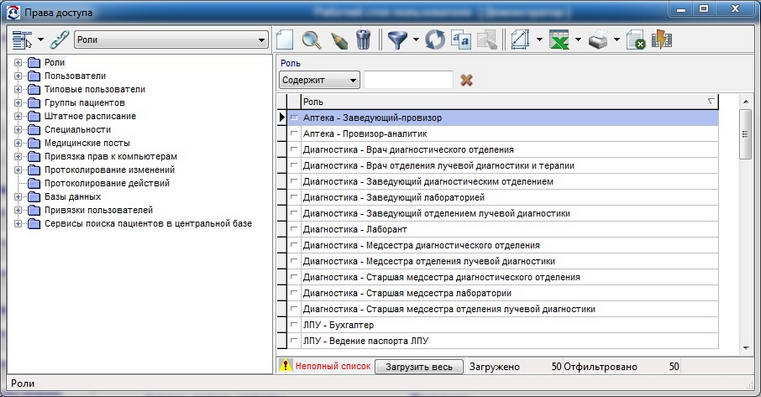Open the tree view mode dropdown arrow
Image resolution: width=761 pixels, height=397 pixels.
41,40
